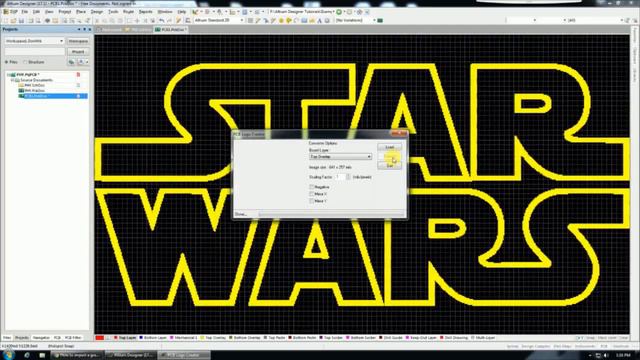
Task: Switch to the PcbDoc document tab
Action: (171, 30)
